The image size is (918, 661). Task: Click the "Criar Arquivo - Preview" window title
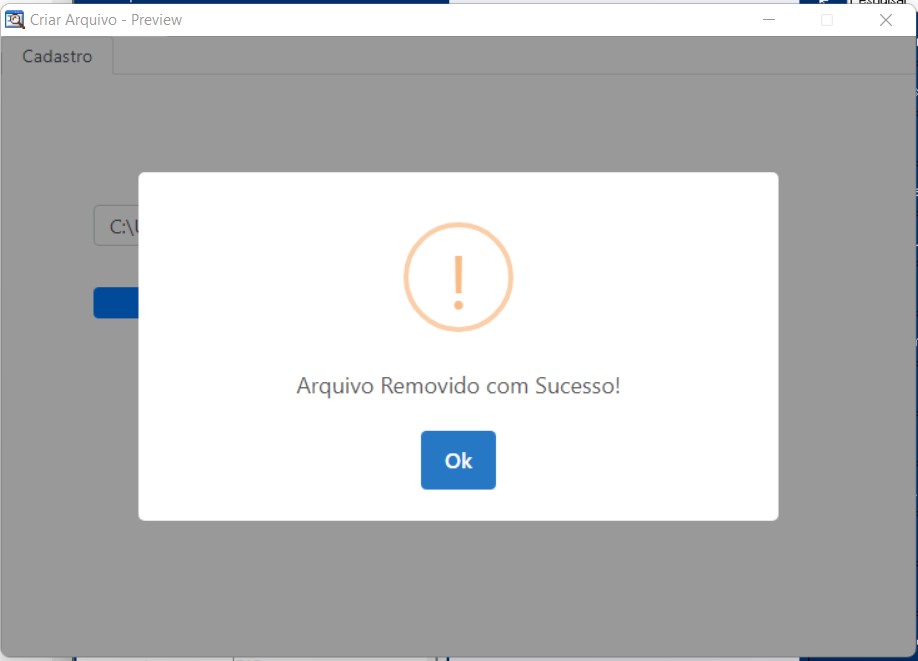[x=106, y=20]
